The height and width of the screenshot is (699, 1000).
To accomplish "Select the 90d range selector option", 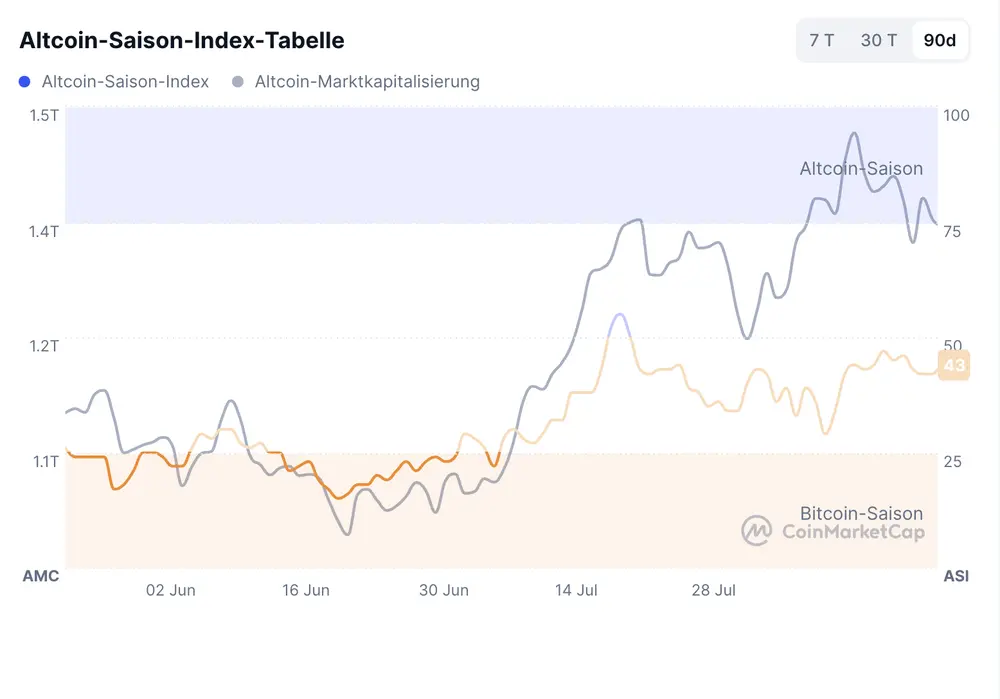I will pos(940,40).
